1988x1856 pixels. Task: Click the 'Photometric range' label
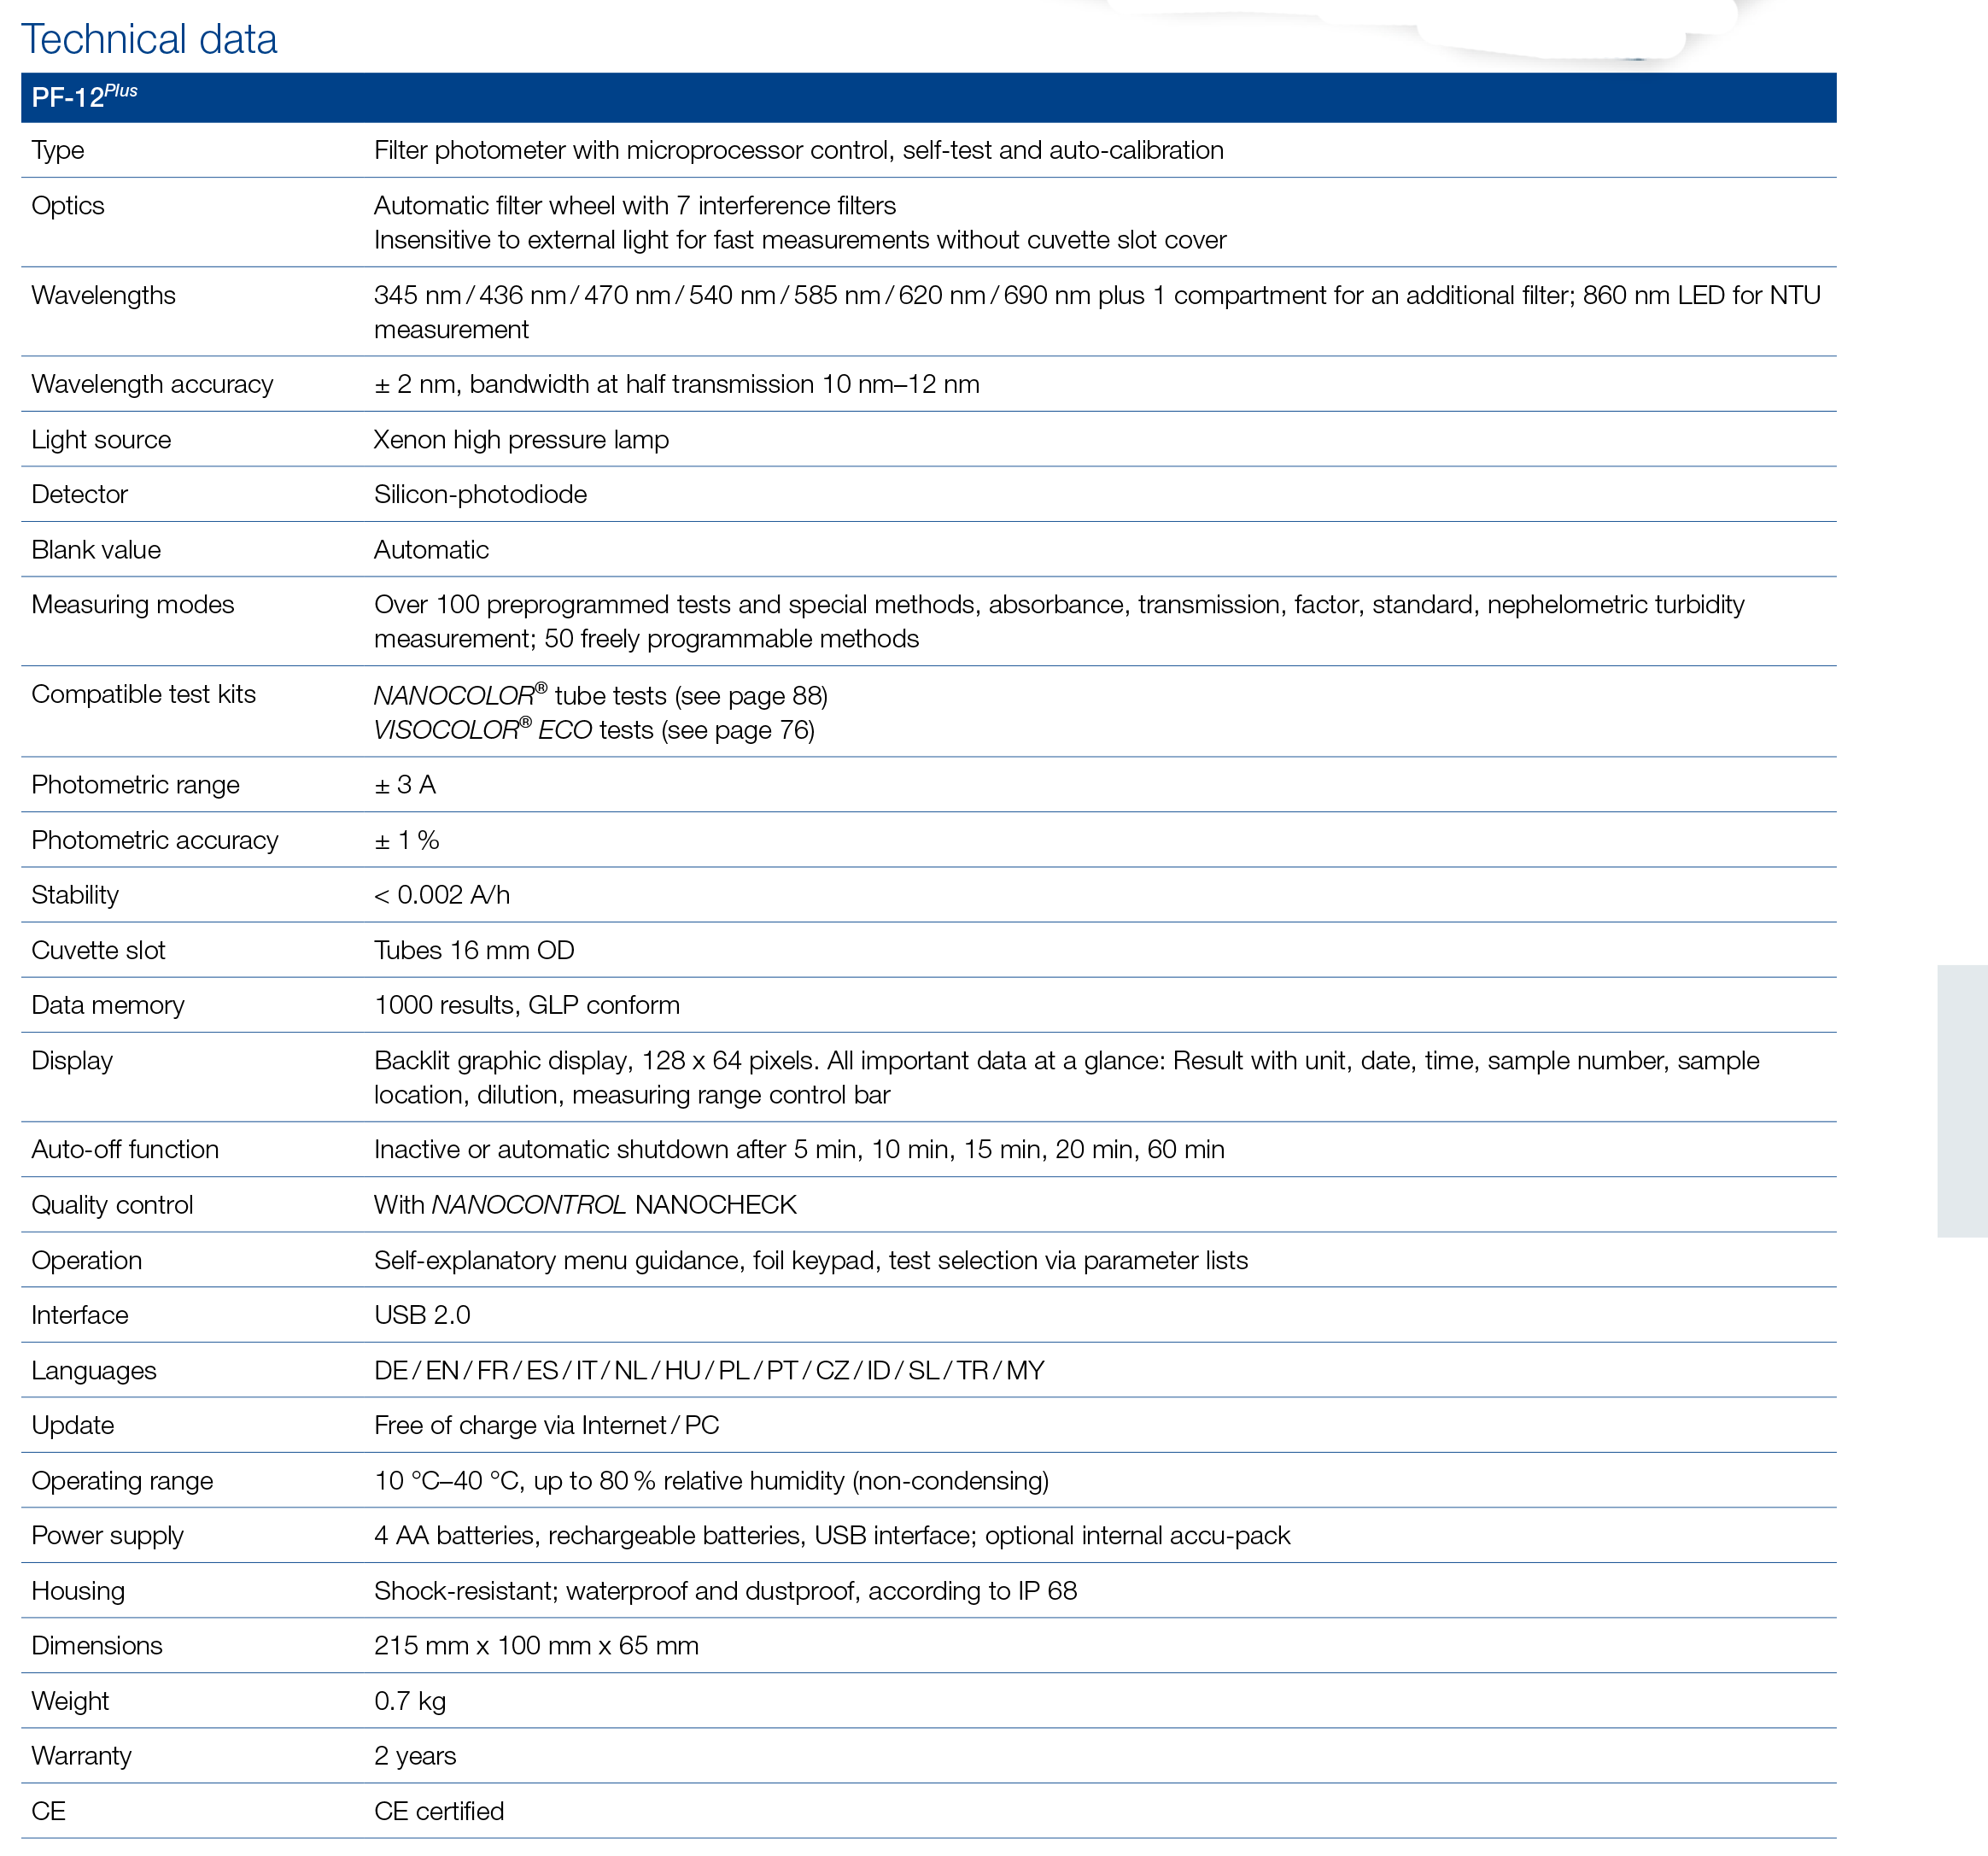coord(135,785)
